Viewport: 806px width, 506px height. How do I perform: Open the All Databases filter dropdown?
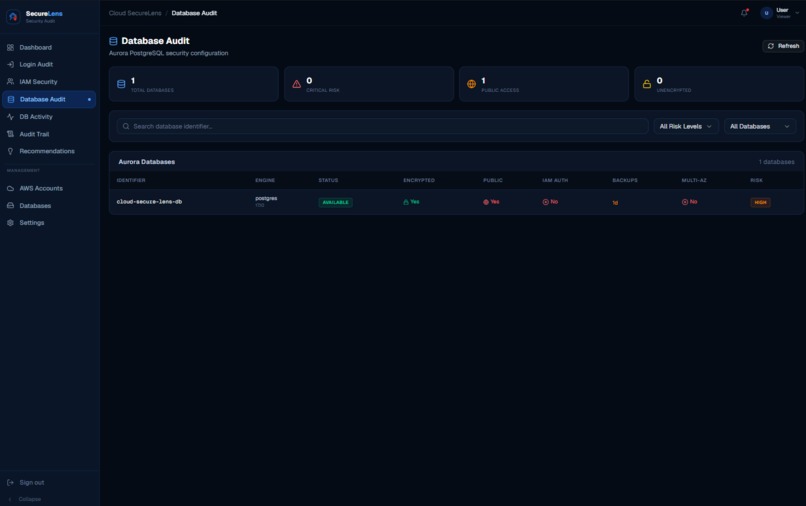pyautogui.click(x=760, y=126)
